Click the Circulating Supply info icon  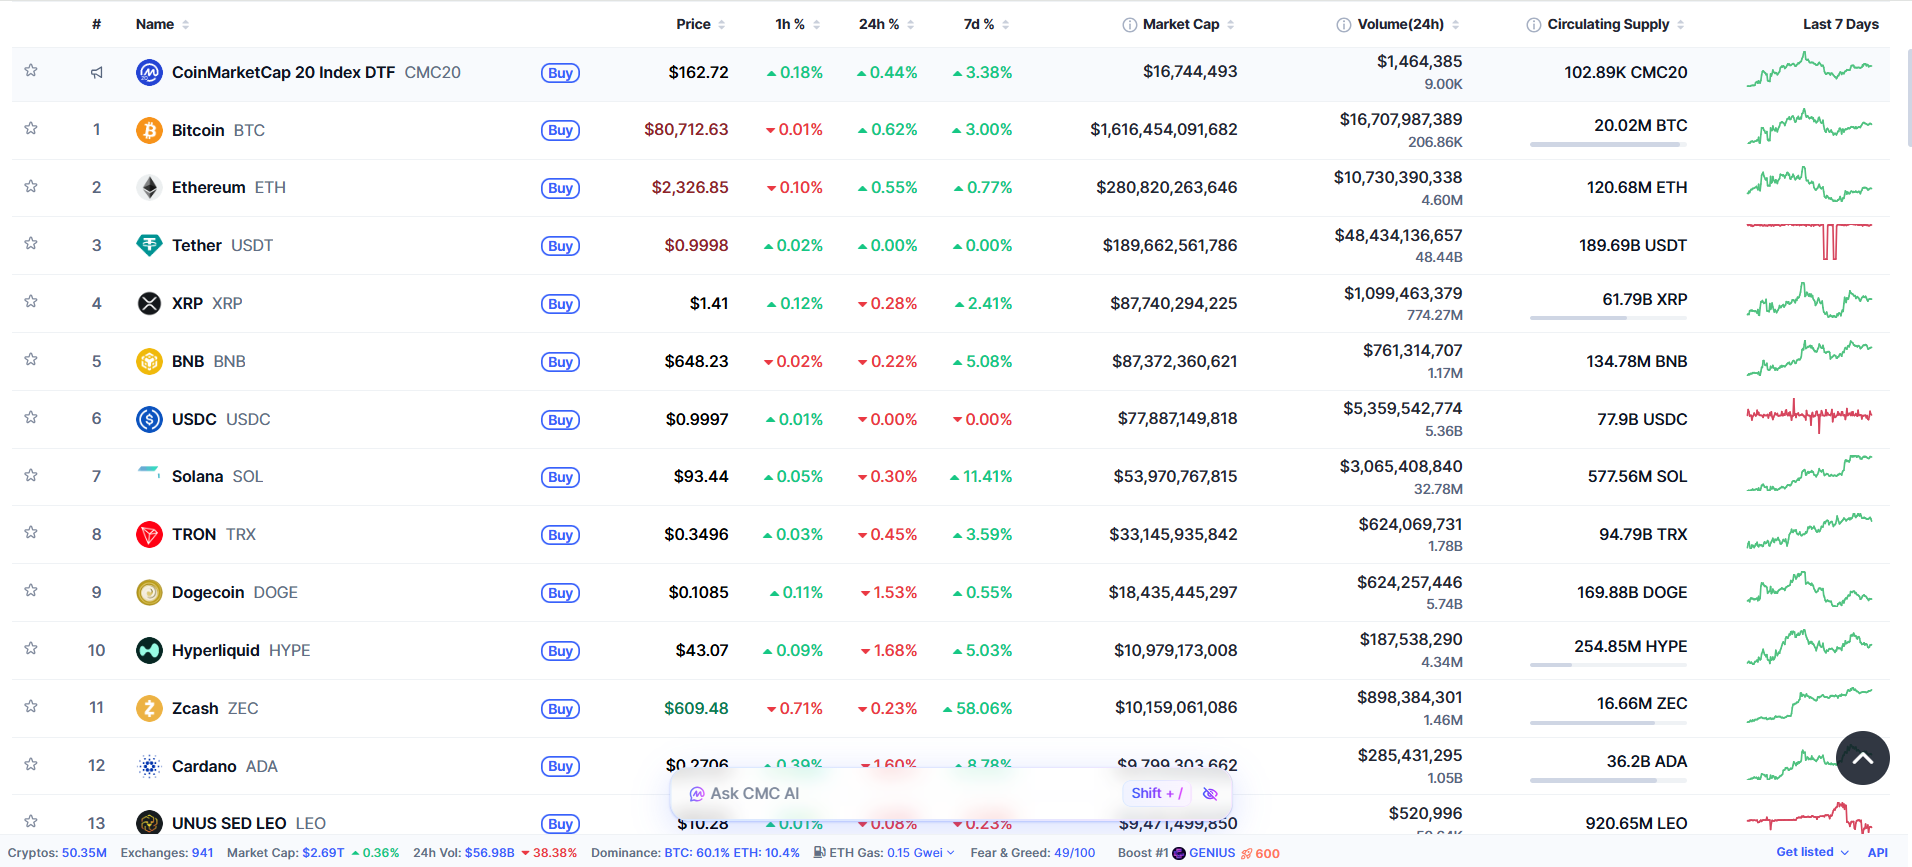click(1534, 25)
